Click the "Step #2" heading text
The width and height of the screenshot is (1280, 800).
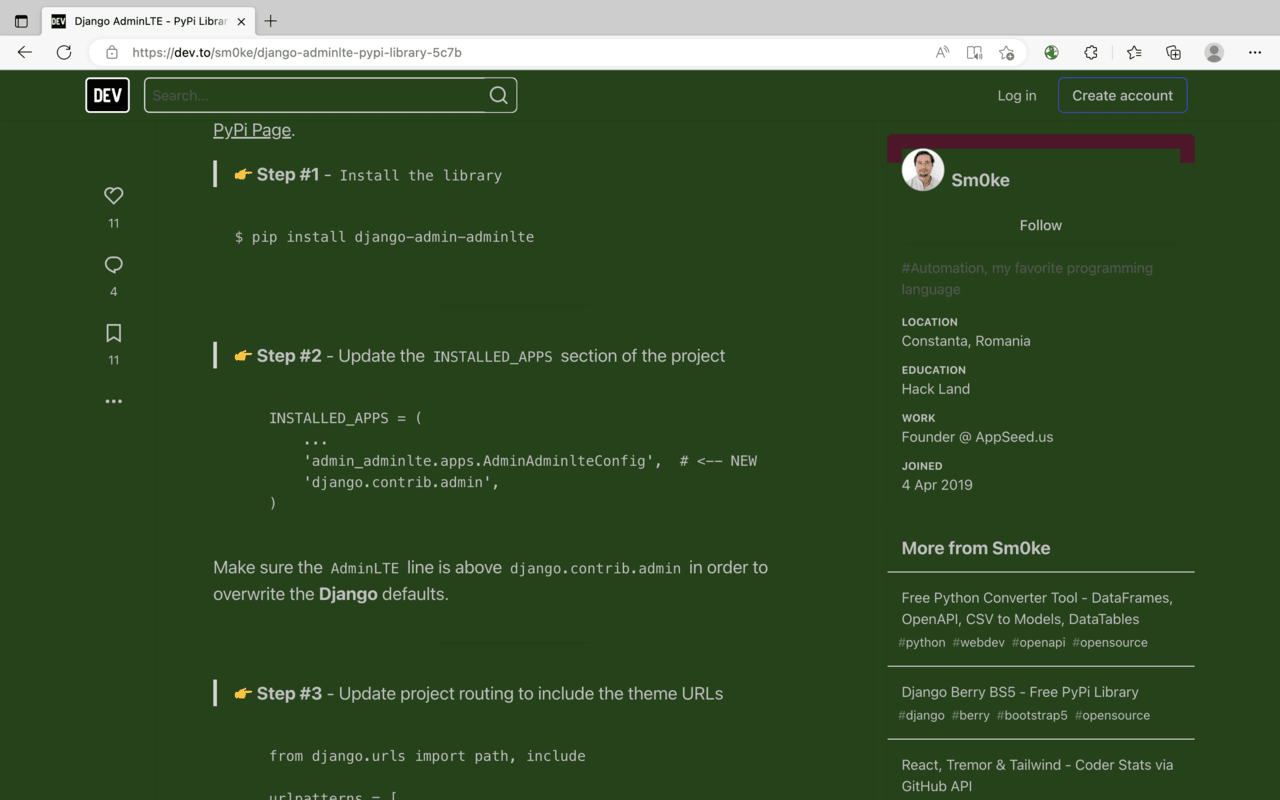coord(289,355)
